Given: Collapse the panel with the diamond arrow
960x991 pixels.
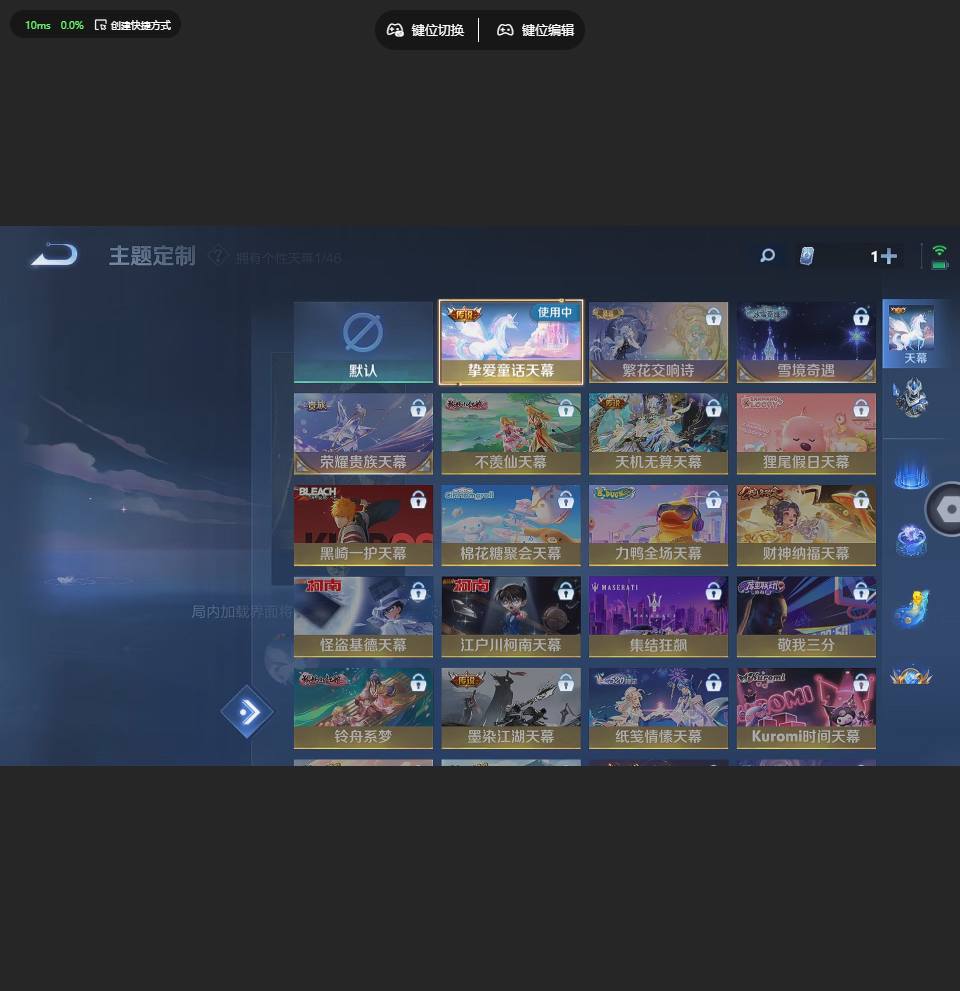Looking at the screenshot, I should pyautogui.click(x=247, y=712).
